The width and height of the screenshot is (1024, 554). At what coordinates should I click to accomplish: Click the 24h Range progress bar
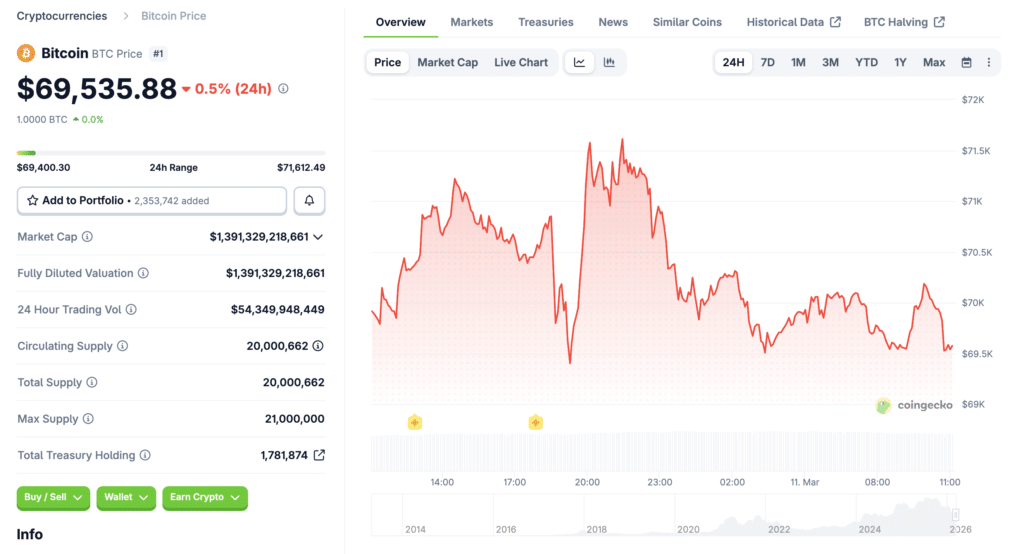coord(170,153)
